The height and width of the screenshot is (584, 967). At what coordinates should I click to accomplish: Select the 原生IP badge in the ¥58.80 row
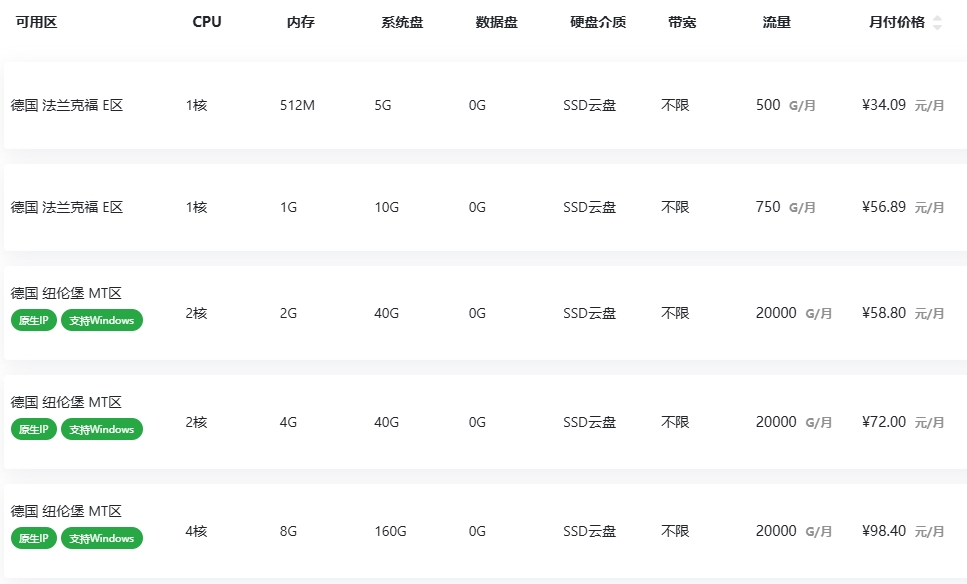coord(33,321)
